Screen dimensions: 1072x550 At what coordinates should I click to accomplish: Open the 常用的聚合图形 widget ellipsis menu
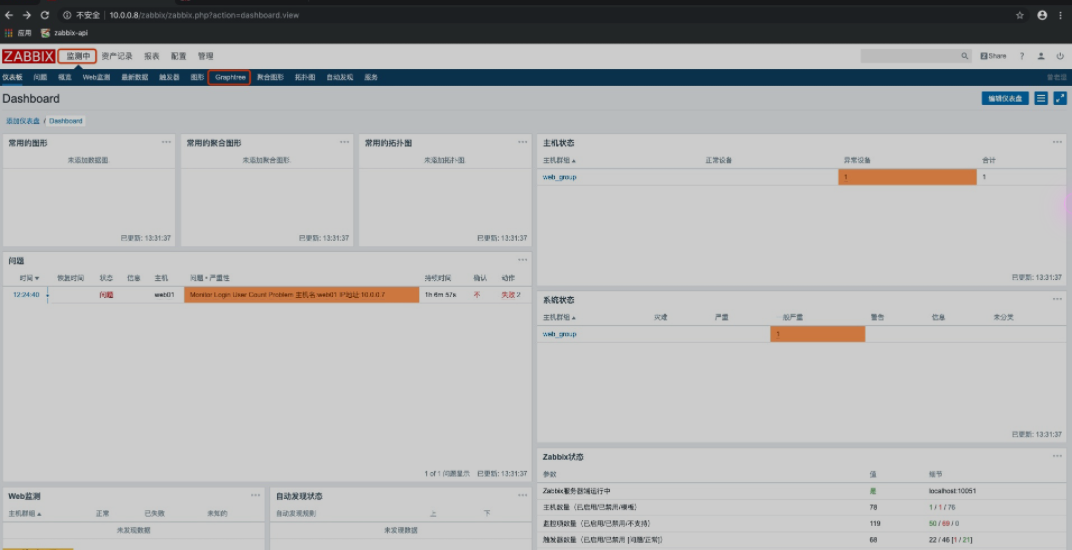pyautogui.click(x=345, y=142)
